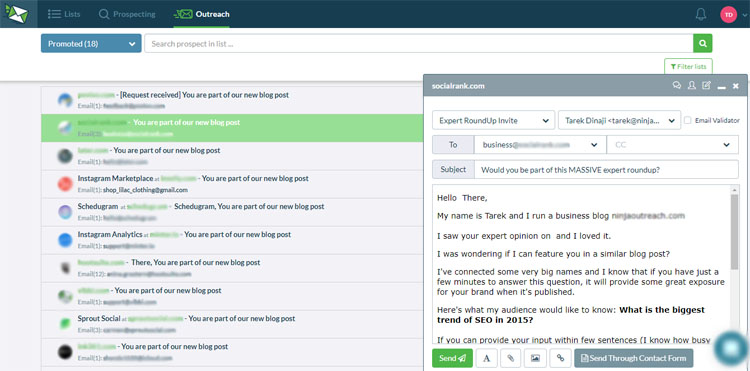Focus the Search prospect in list field

419,44
